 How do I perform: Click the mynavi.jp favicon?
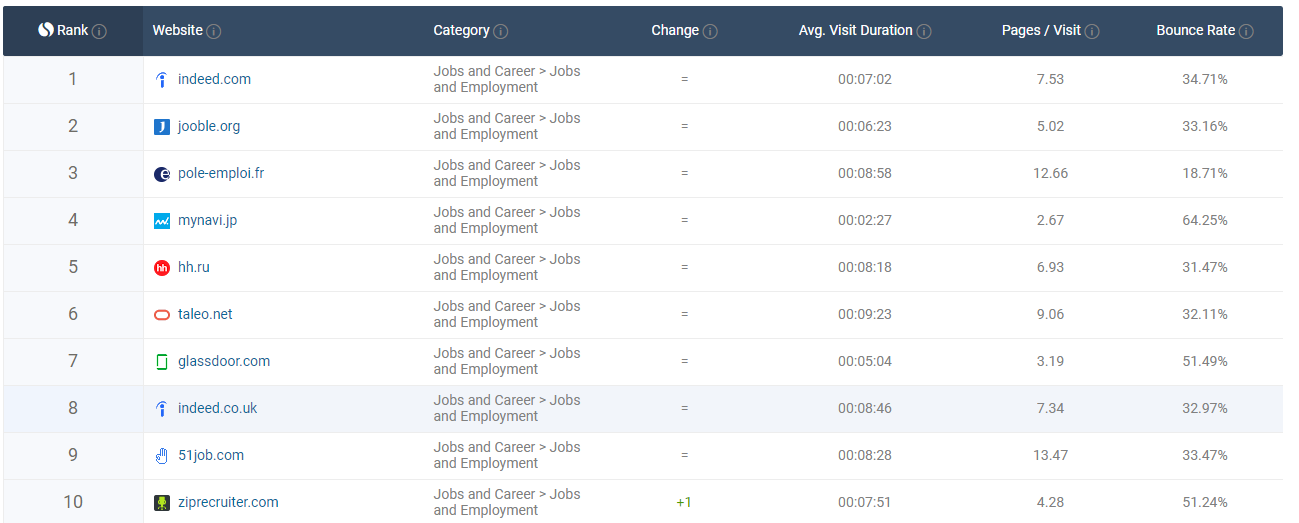click(162, 221)
